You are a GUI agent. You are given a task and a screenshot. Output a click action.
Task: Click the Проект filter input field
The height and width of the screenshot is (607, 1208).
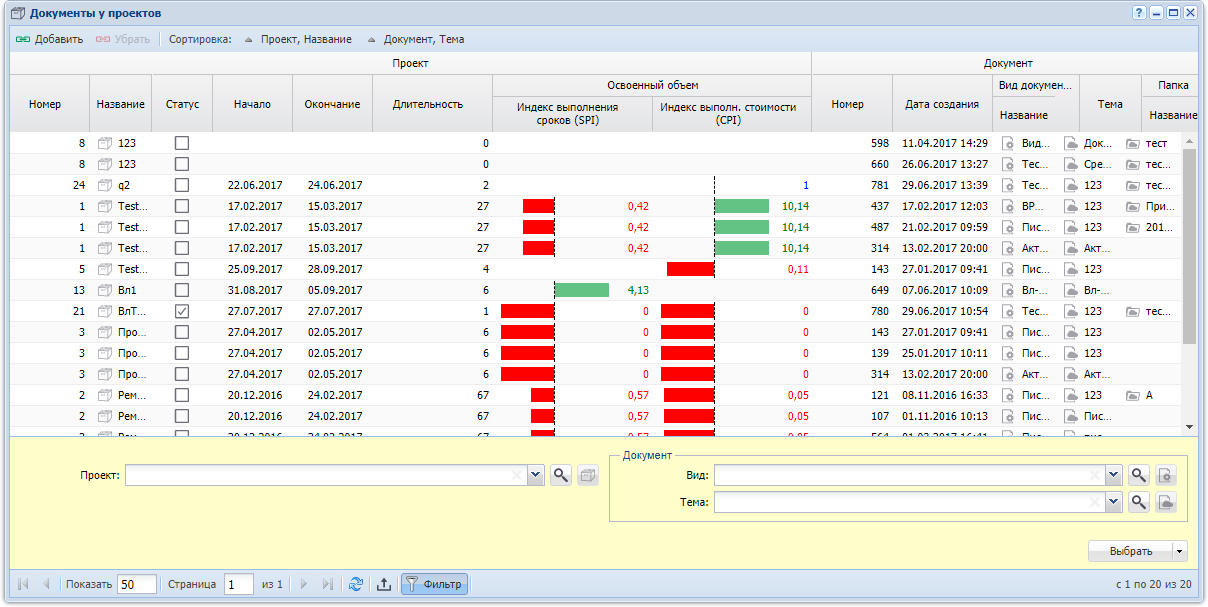325,475
